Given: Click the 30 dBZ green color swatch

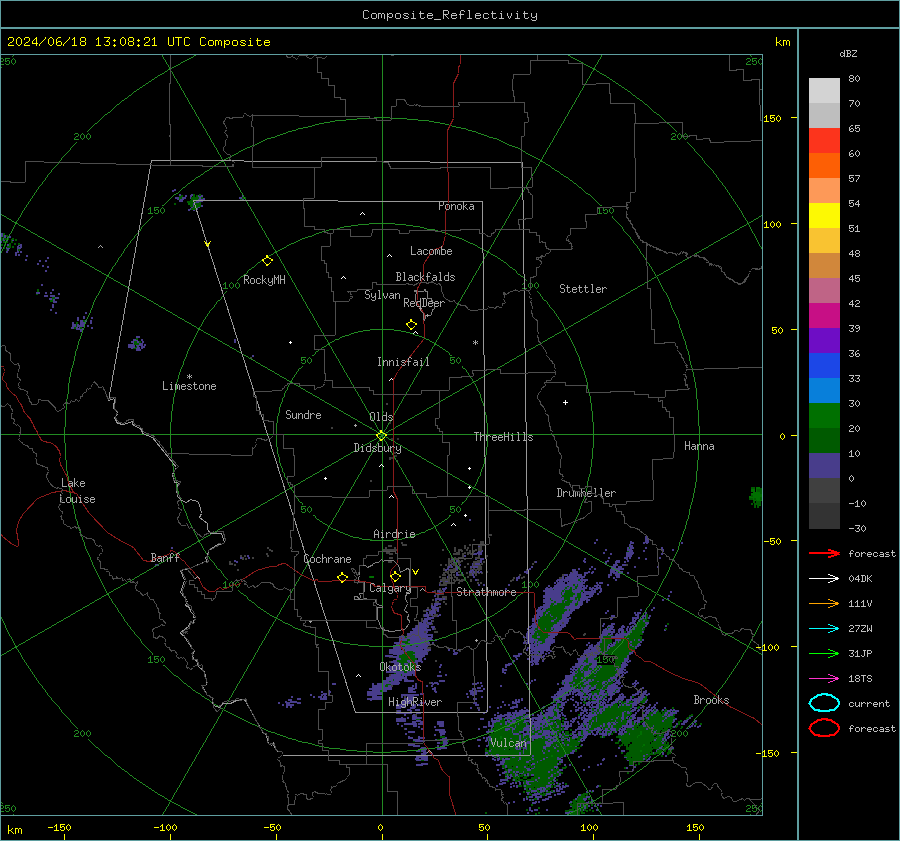Looking at the screenshot, I should (824, 416).
